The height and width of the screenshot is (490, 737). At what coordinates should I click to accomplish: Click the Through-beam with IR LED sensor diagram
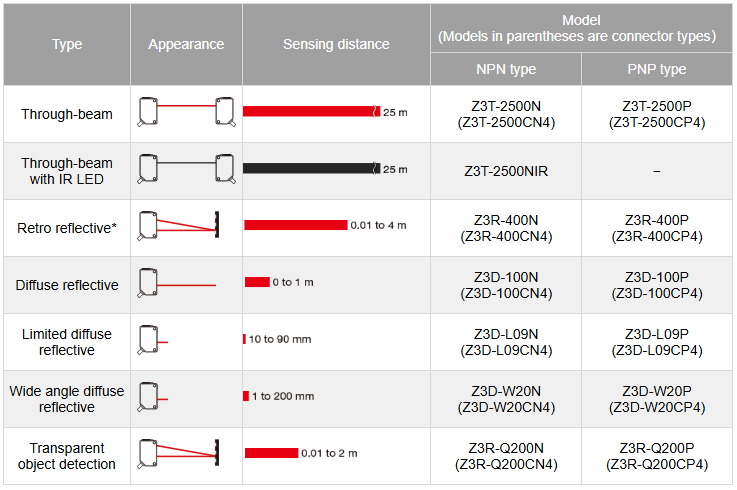point(186,170)
